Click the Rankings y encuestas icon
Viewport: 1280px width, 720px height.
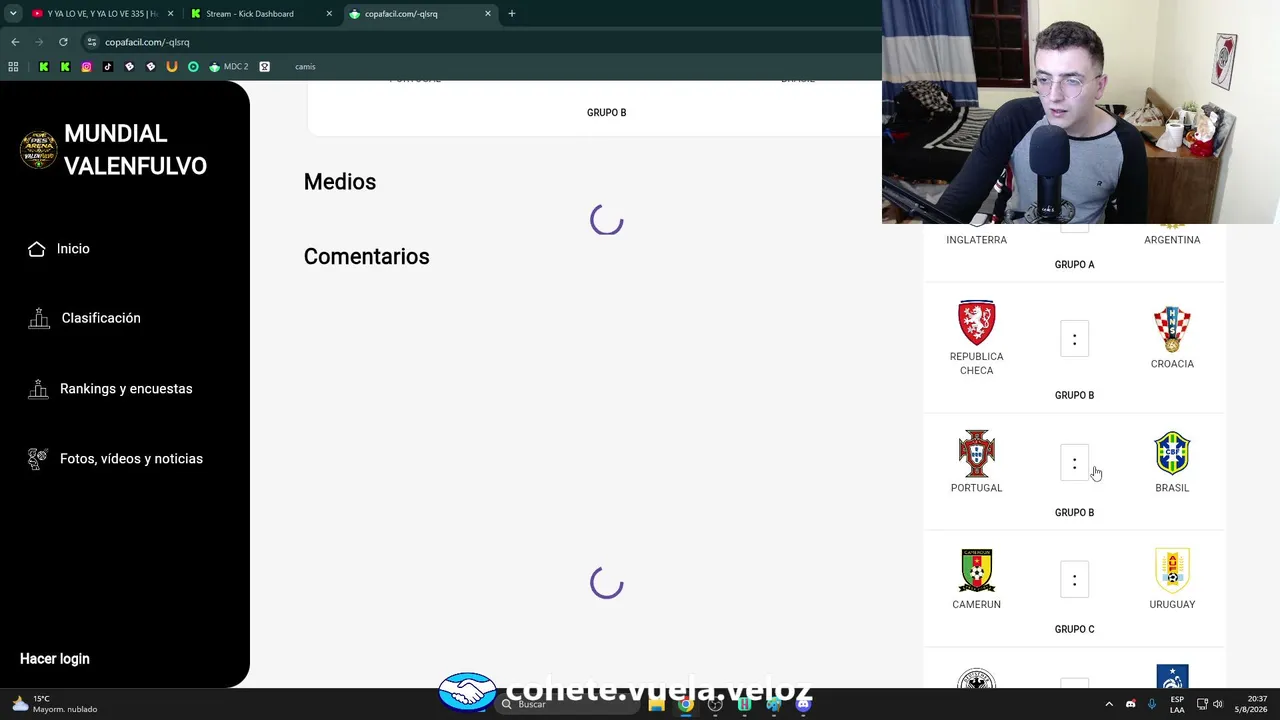(x=38, y=389)
